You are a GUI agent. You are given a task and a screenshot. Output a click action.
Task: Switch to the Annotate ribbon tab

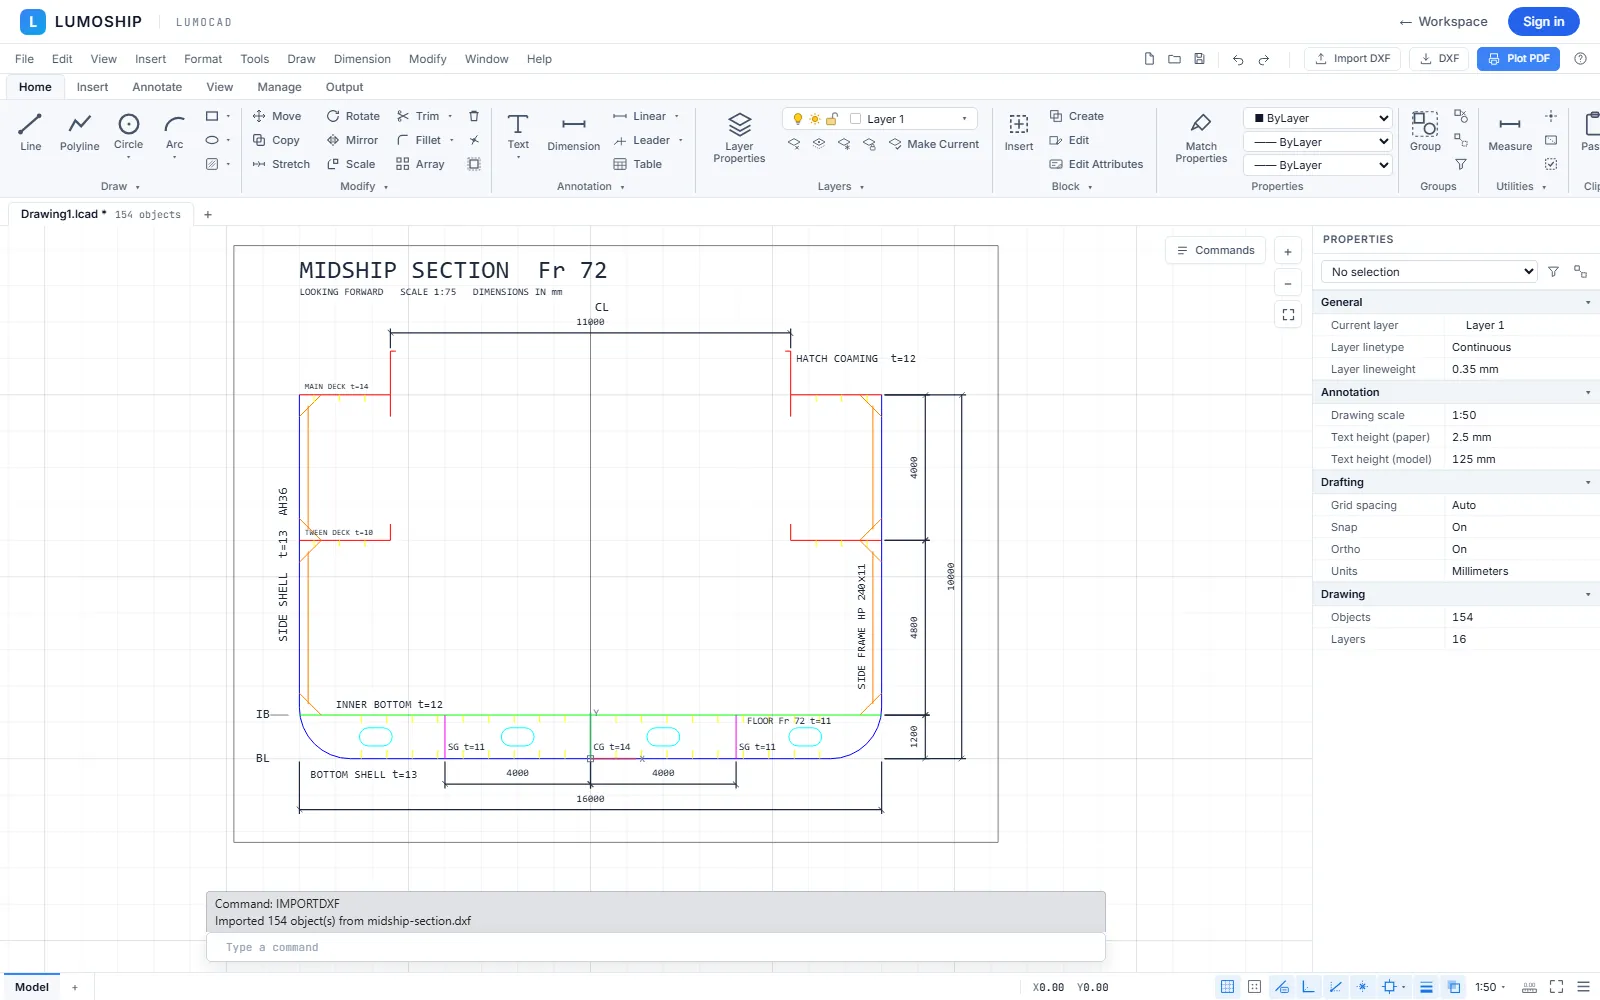pyautogui.click(x=157, y=87)
